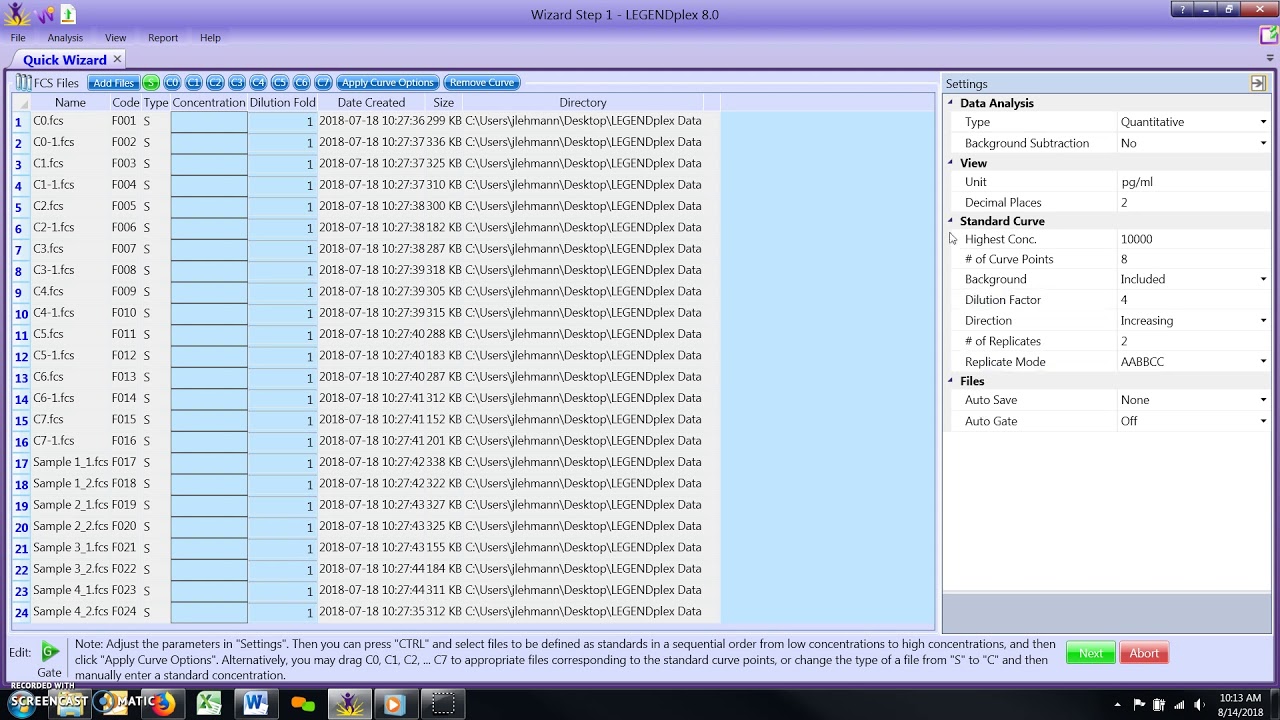Collapse the Data Analysis section
Screen dimensions: 1280x720
951,103
